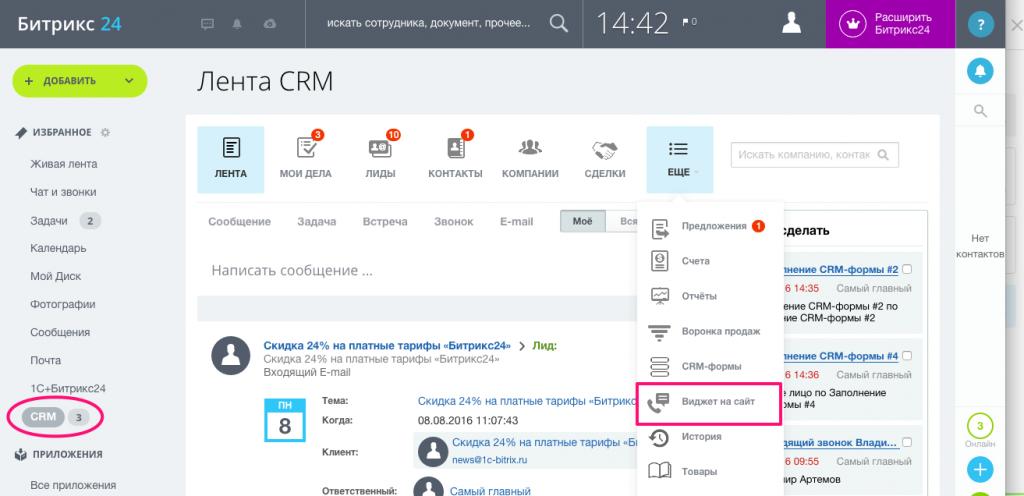The width and height of the screenshot is (1024, 496).
Task: Open CRM in left sidebar
Action: [43, 417]
